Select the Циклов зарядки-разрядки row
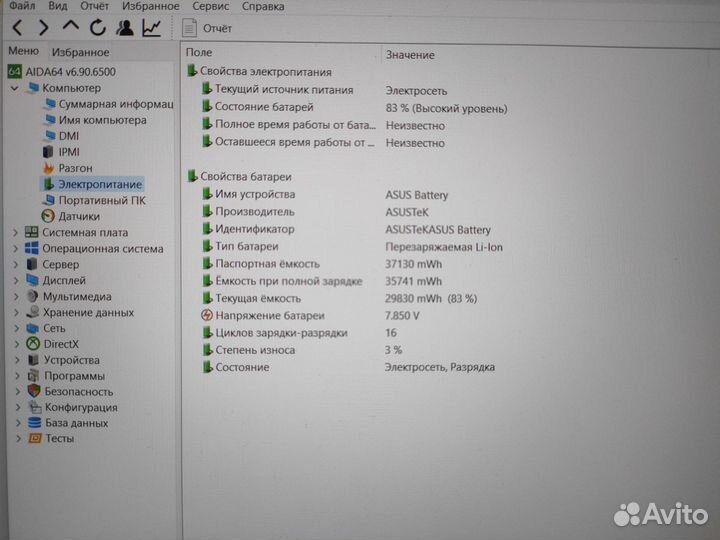Screen dimensions: 720x540 coord(299,333)
